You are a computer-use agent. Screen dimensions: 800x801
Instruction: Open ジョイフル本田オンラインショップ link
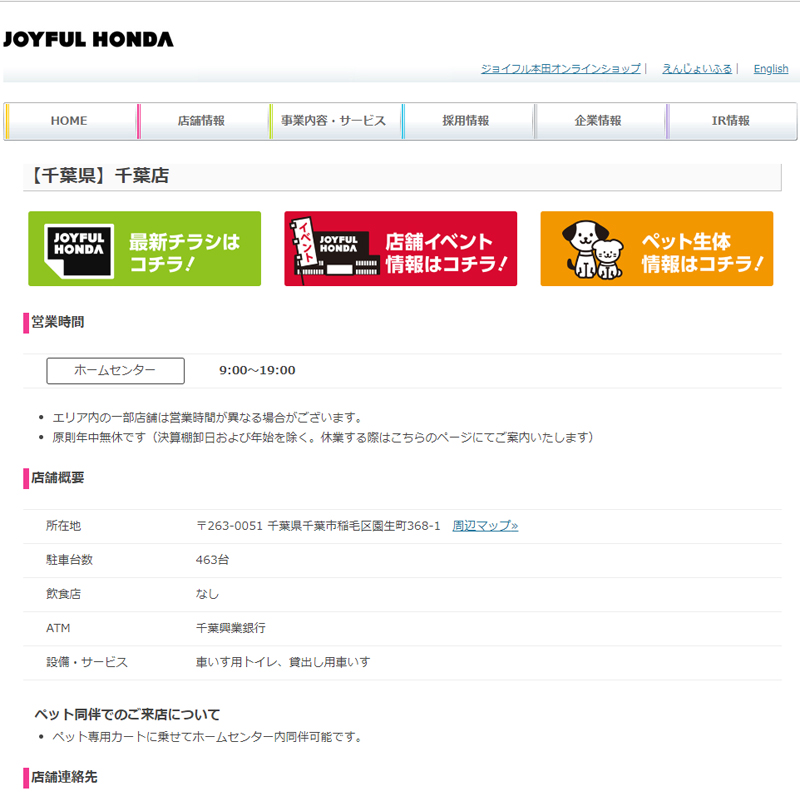click(560, 68)
